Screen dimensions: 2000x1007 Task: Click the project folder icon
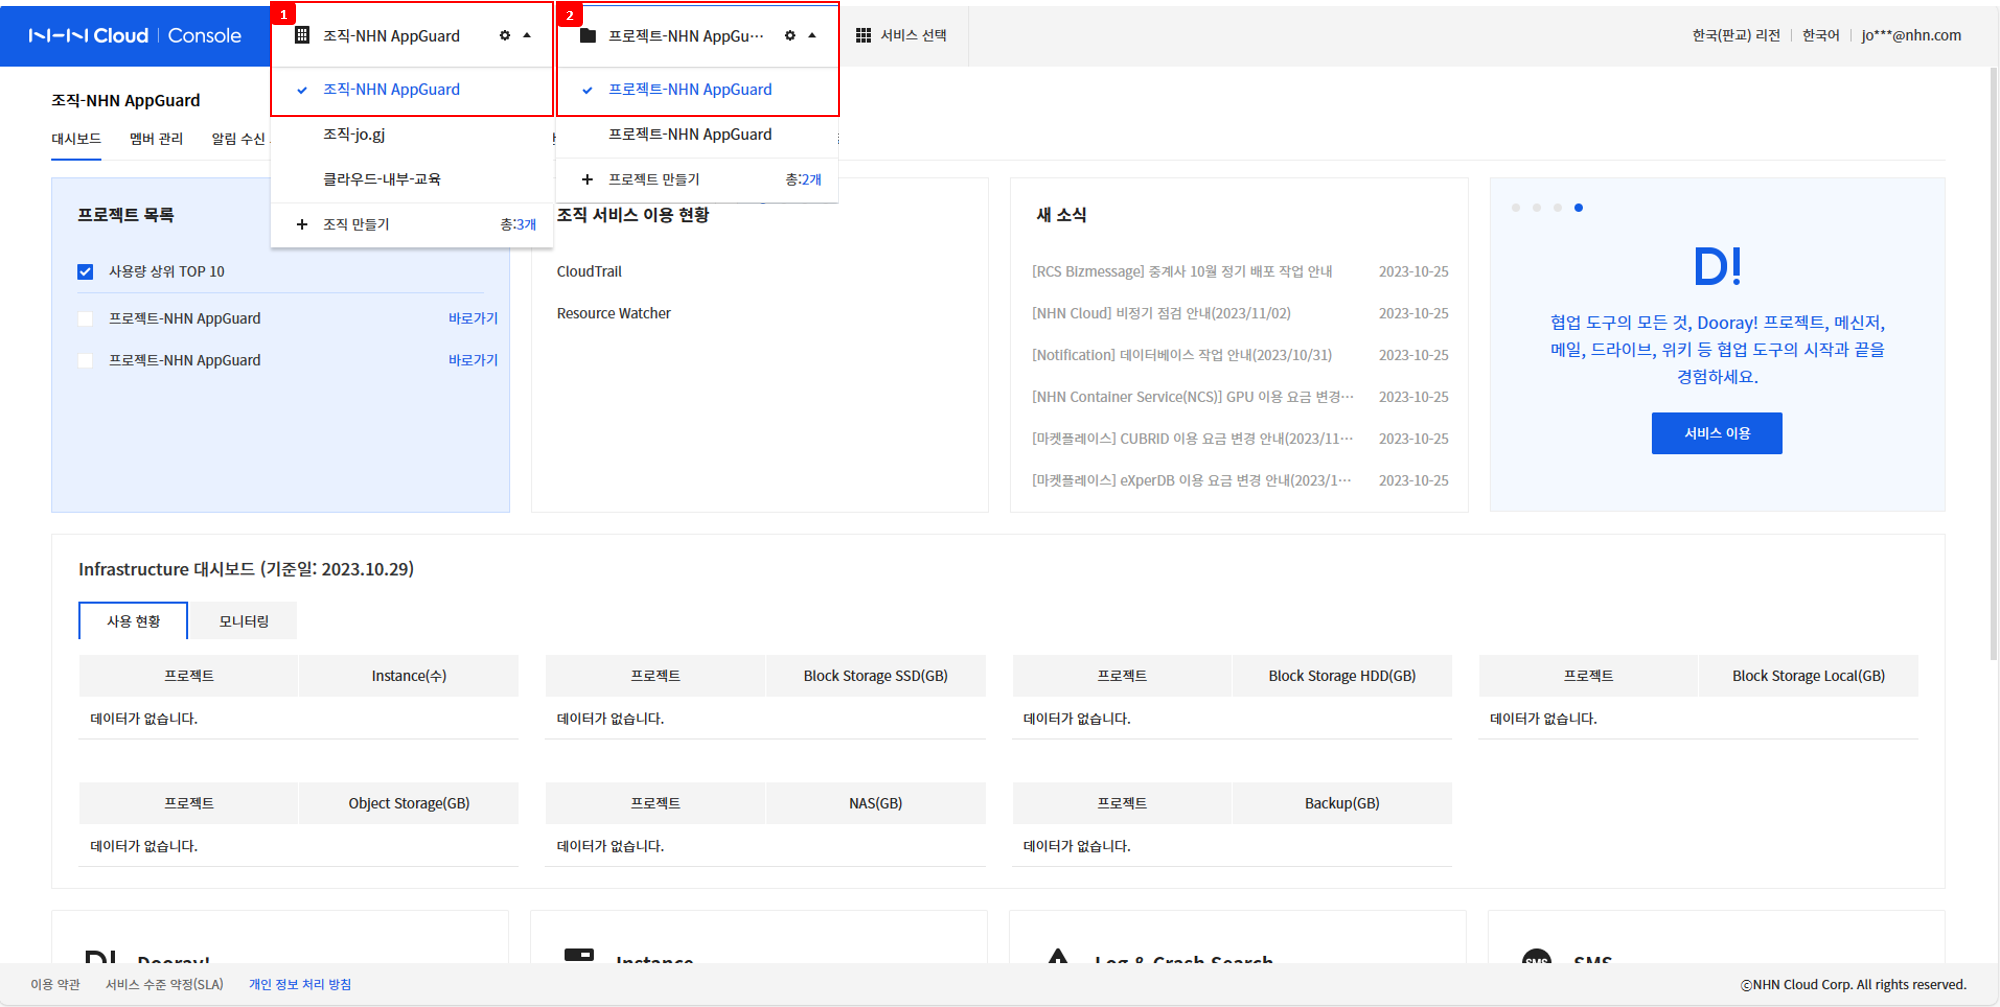[x=588, y=35]
